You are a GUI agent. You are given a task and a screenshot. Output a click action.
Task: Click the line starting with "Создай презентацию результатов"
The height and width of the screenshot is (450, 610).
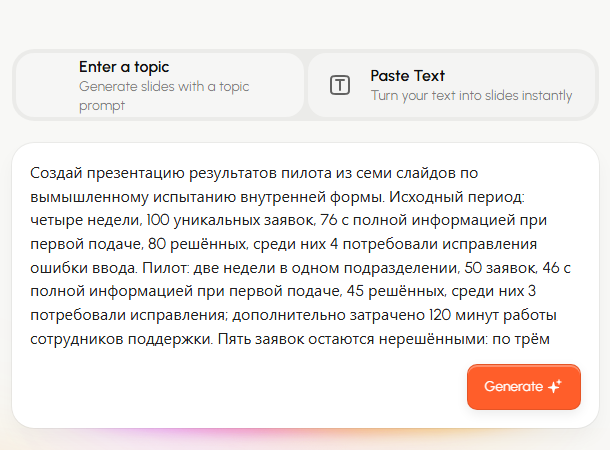pos(254,173)
